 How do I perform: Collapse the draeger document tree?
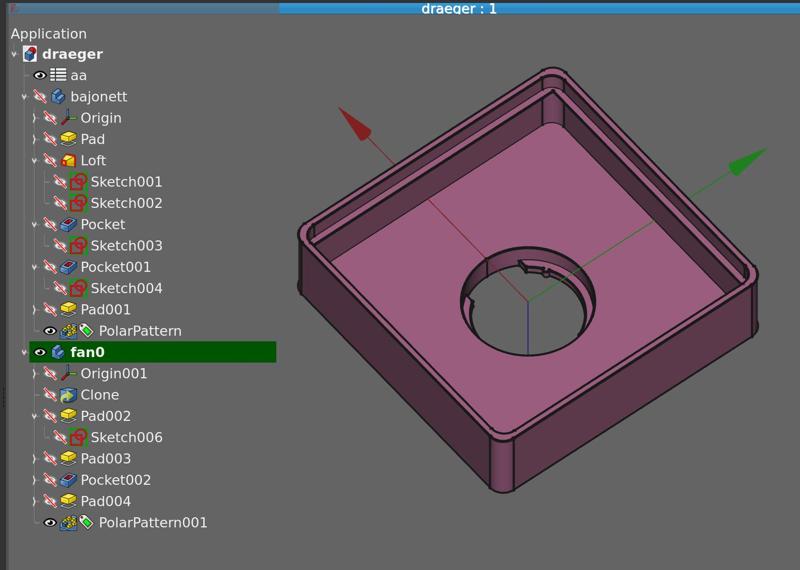point(14,54)
